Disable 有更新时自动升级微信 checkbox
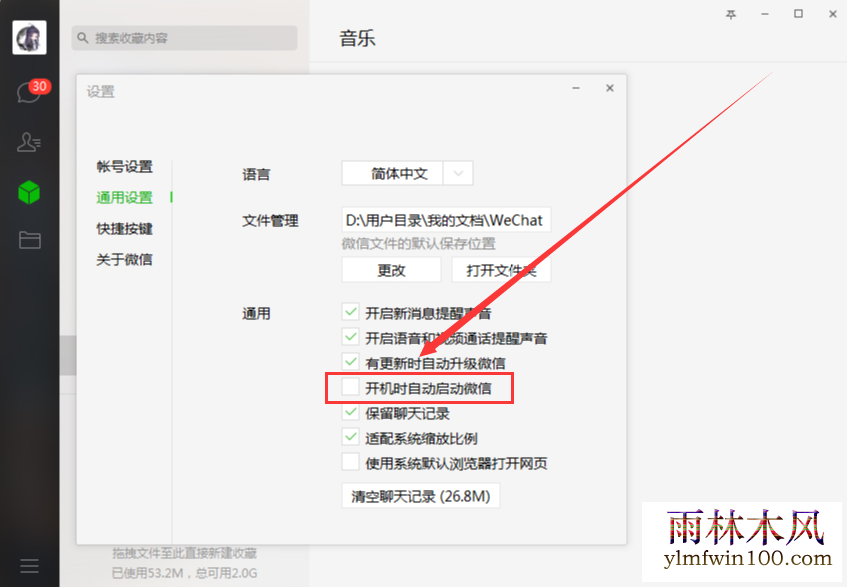The width and height of the screenshot is (847, 587). click(x=351, y=362)
